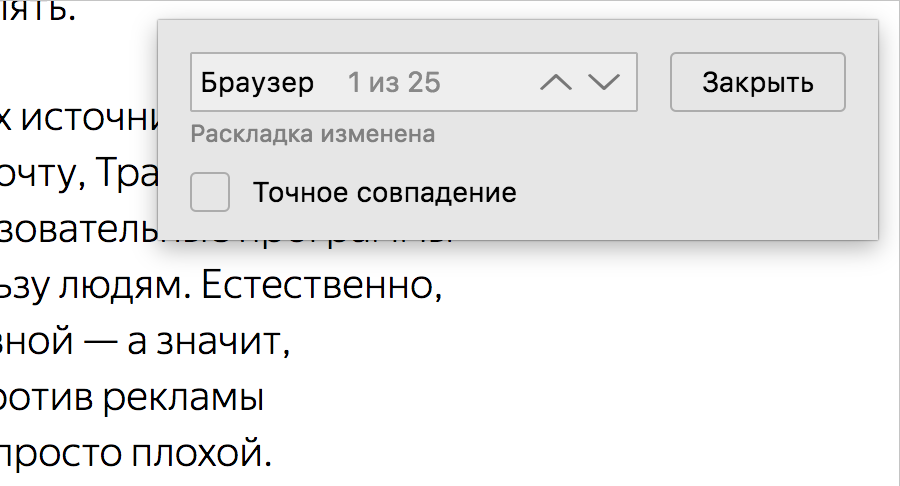
Task: Jump to next match with down arrow
Action: [604, 83]
